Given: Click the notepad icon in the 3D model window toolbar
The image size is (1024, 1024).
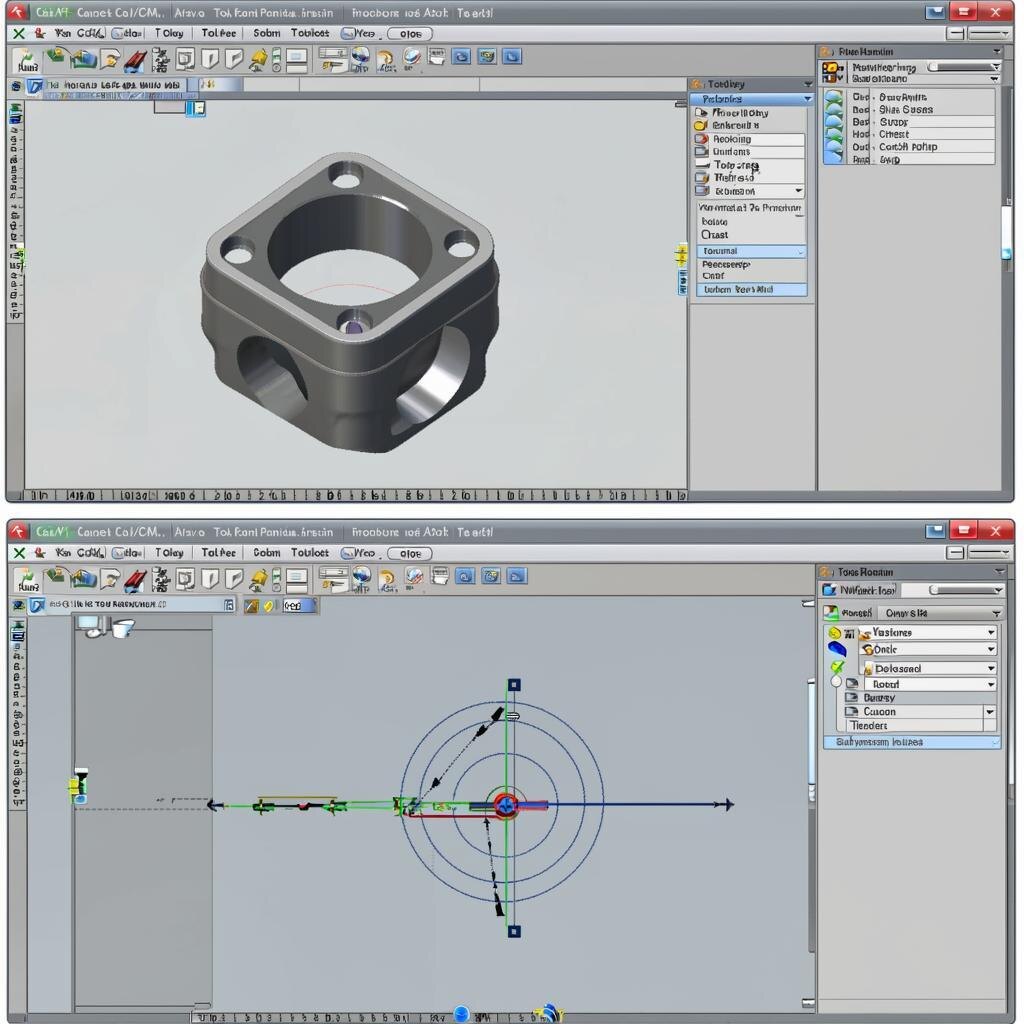Looking at the screenshot, I should pyautogui.click(x=436, y=56).
